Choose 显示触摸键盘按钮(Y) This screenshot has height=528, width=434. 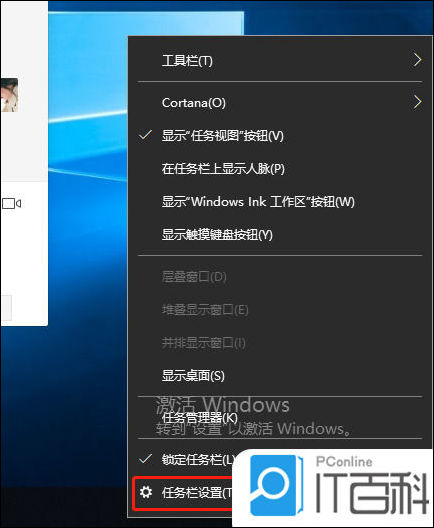click(280, 235)
